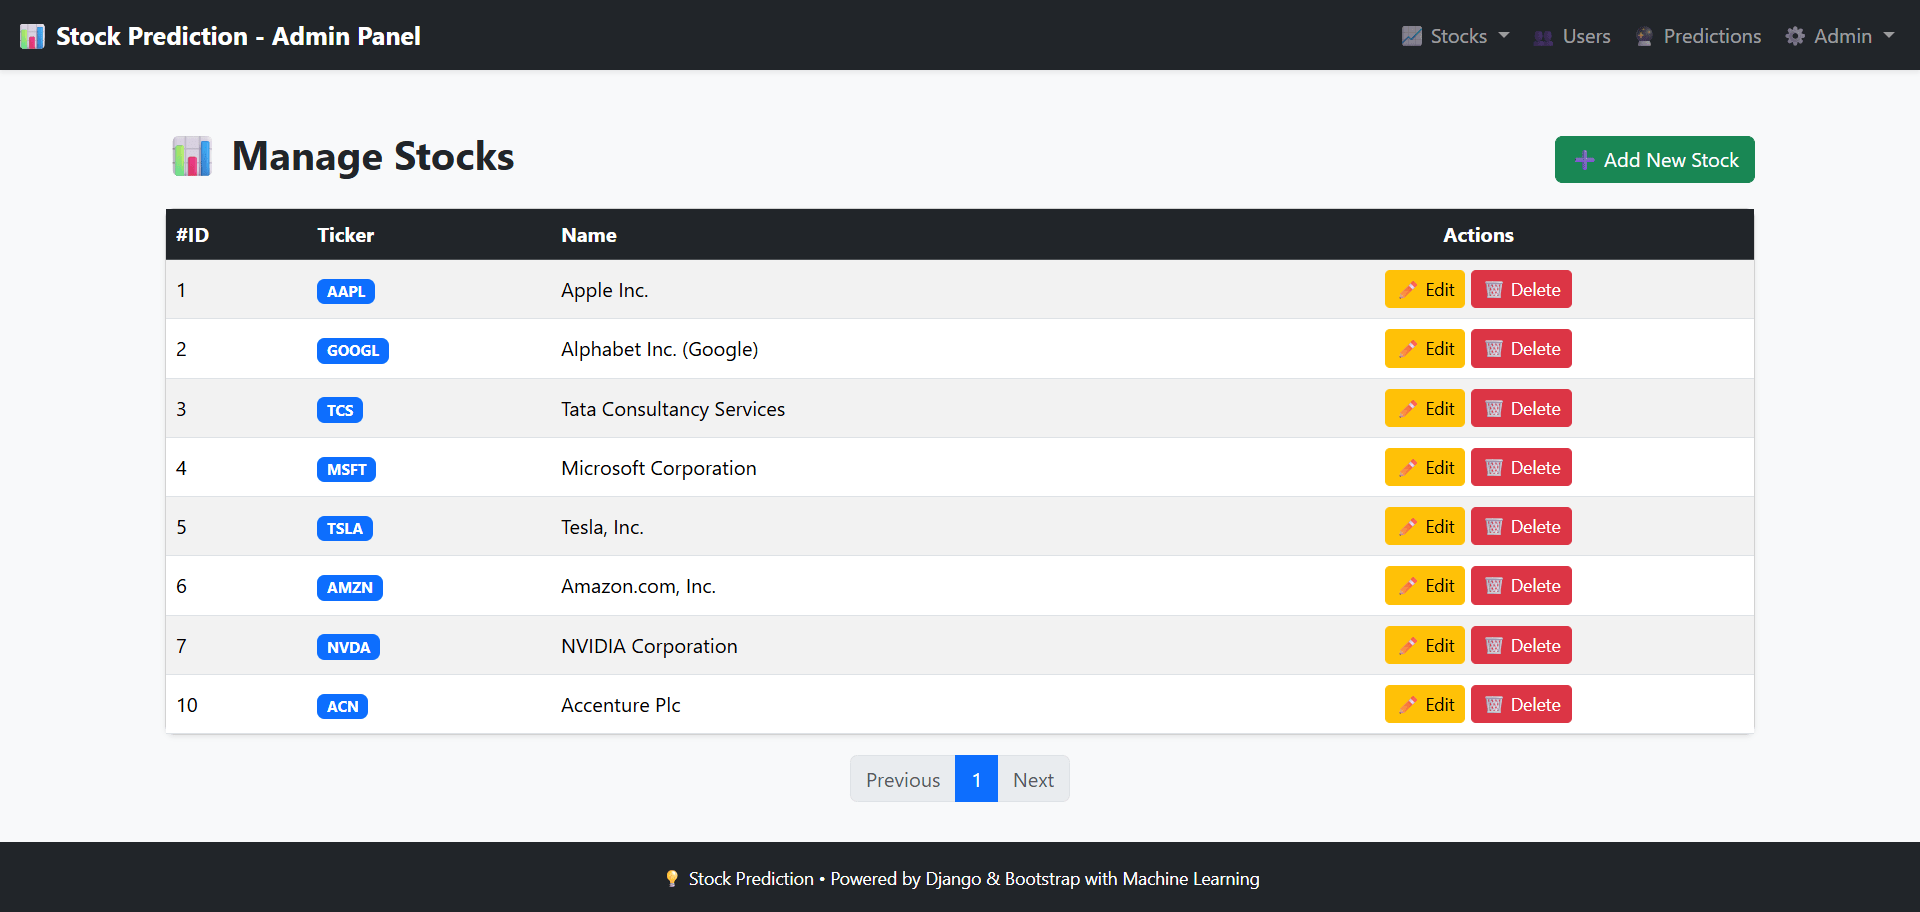Edit the Microsoft Corporation stock

point(1424,468)
